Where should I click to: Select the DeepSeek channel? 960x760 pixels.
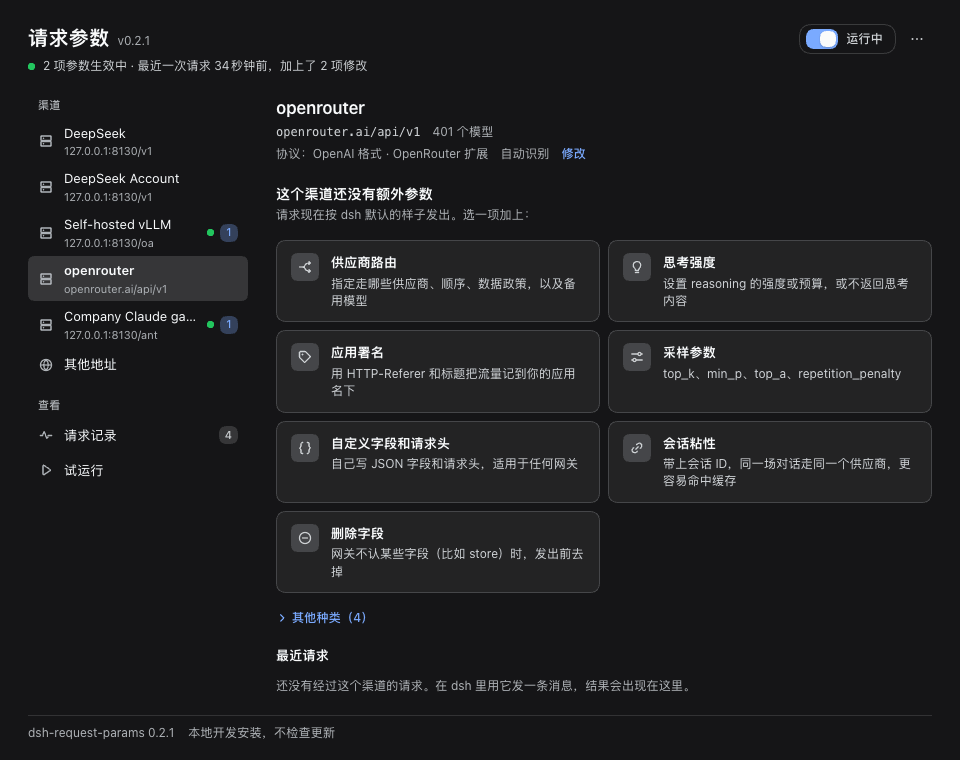(138, 141)
